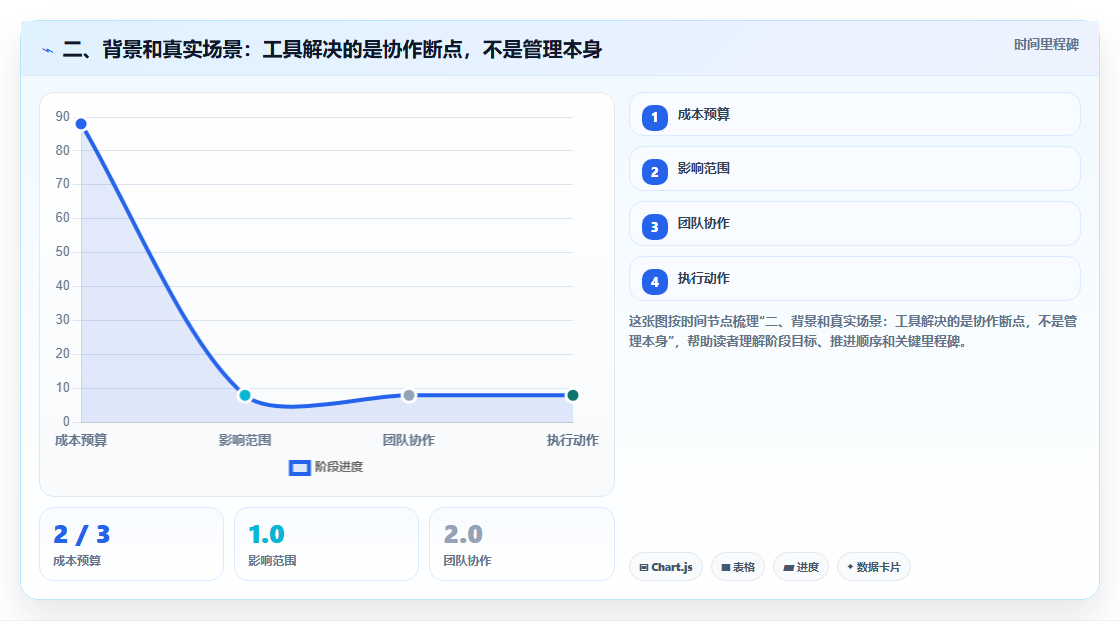1120x621 pixels.
Task: Select the dark green 执行动作 data point
Action: point(572,395)
